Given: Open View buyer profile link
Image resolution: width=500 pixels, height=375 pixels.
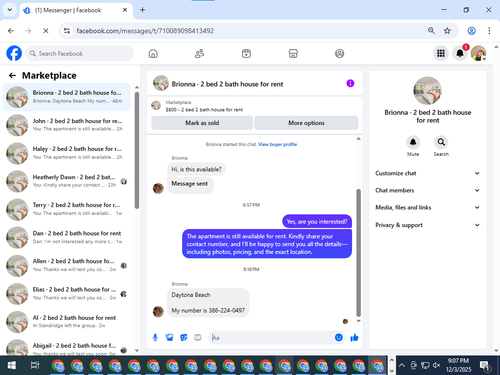Looking at the screenshot, I should point(277,144).
